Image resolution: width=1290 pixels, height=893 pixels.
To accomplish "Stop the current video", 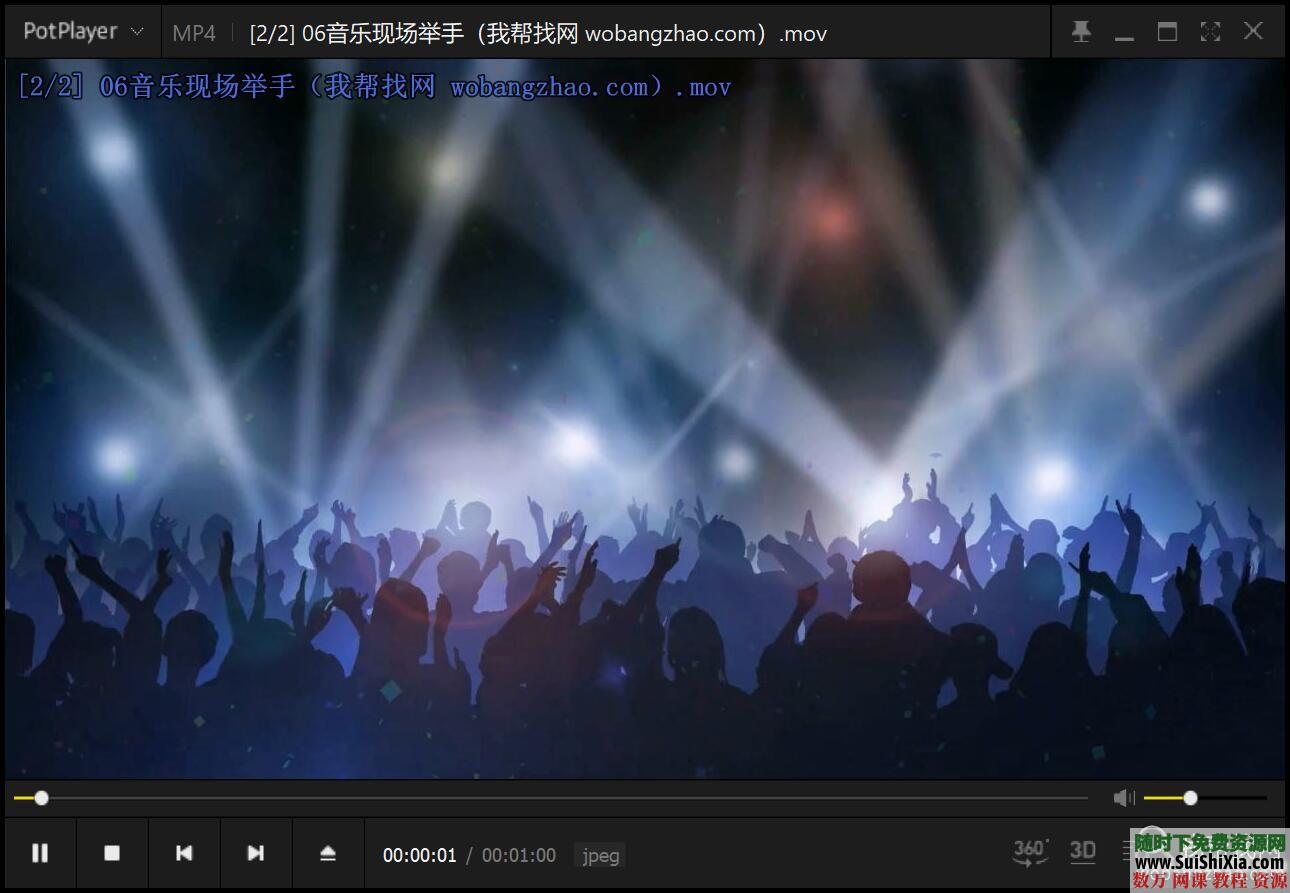I will (112, 853).
